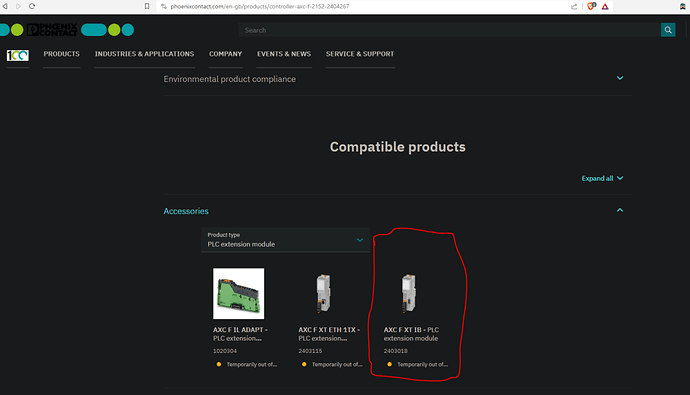Open EVENTS & NEWS menu
The image size is (690, 395).
point(284,54)
